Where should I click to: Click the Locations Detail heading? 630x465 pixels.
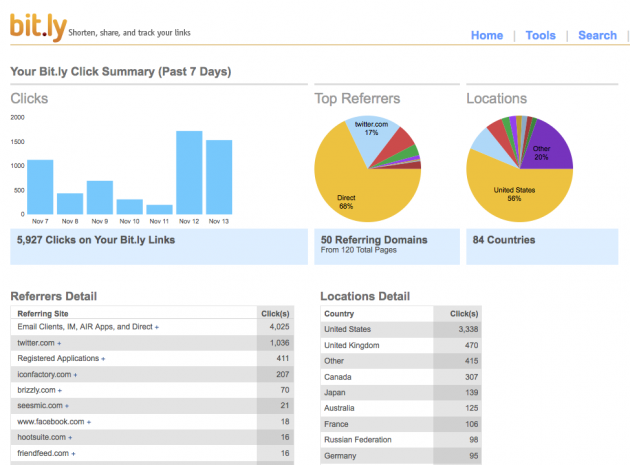[365, 296]
